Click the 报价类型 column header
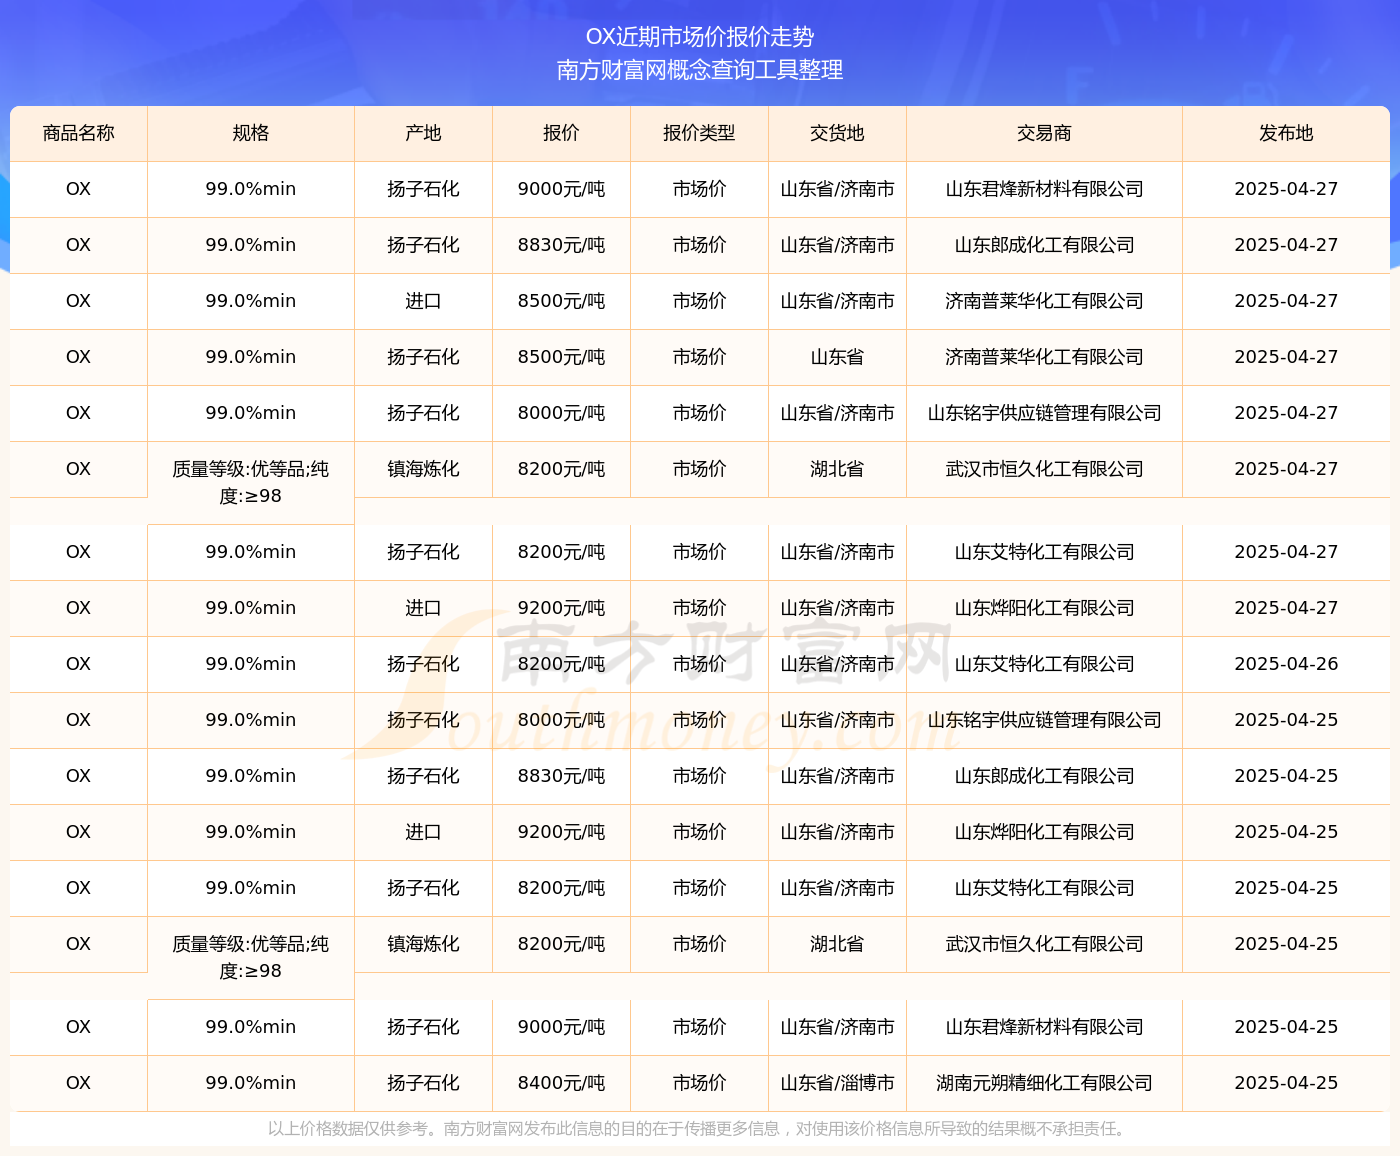This screenshot has width=1400, height=1156. click(699, 133)
